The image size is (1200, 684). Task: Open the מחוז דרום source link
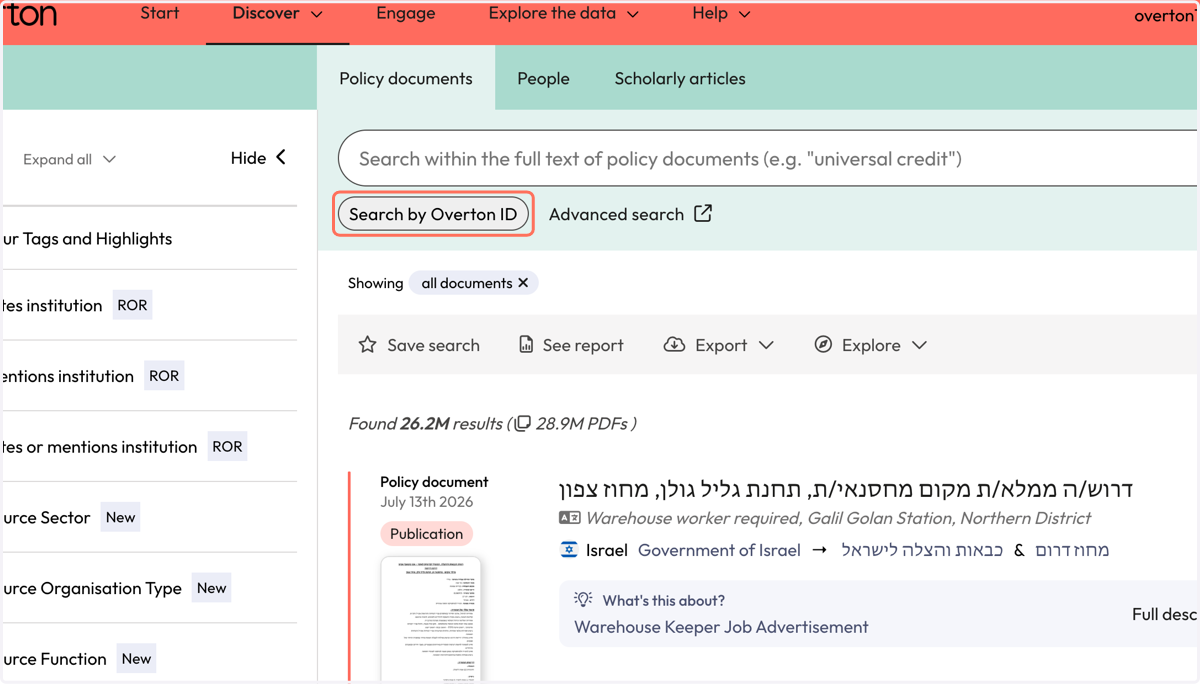click(x=1072, y=550)
